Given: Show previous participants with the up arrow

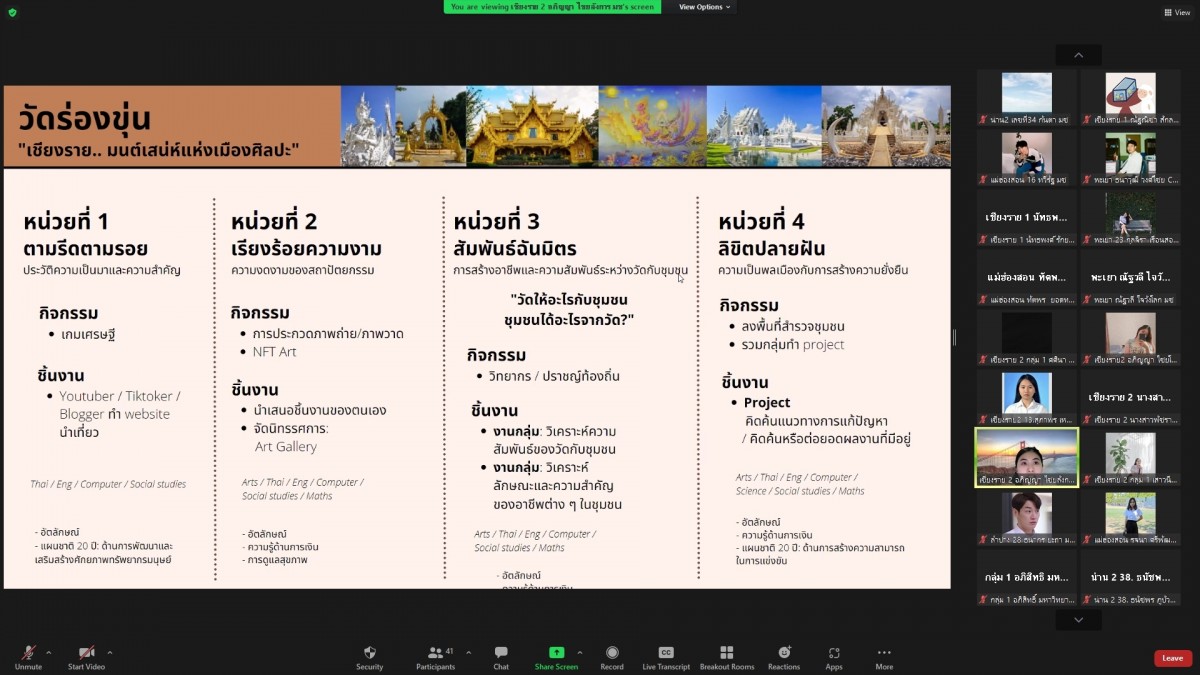Looking at the screenshot, I should (1078, 56).
